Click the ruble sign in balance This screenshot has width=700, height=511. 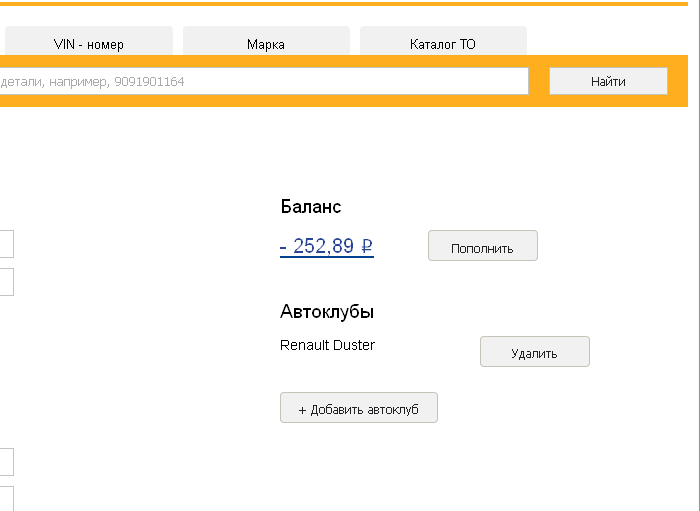[367, 246]
